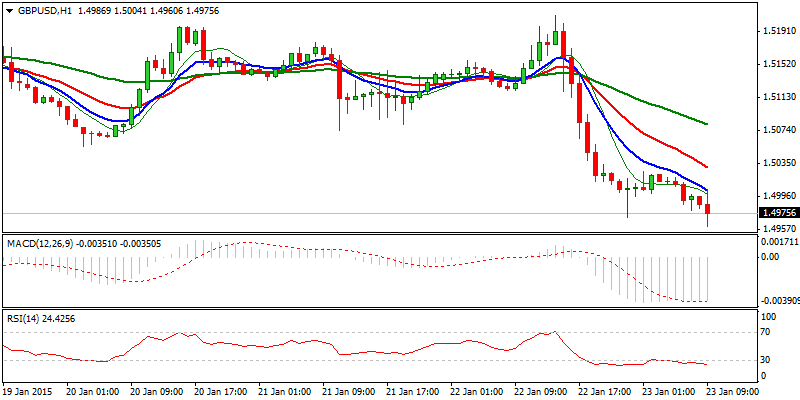Click time axis label 21 Jan 17:00

click(x=412, y=392)
